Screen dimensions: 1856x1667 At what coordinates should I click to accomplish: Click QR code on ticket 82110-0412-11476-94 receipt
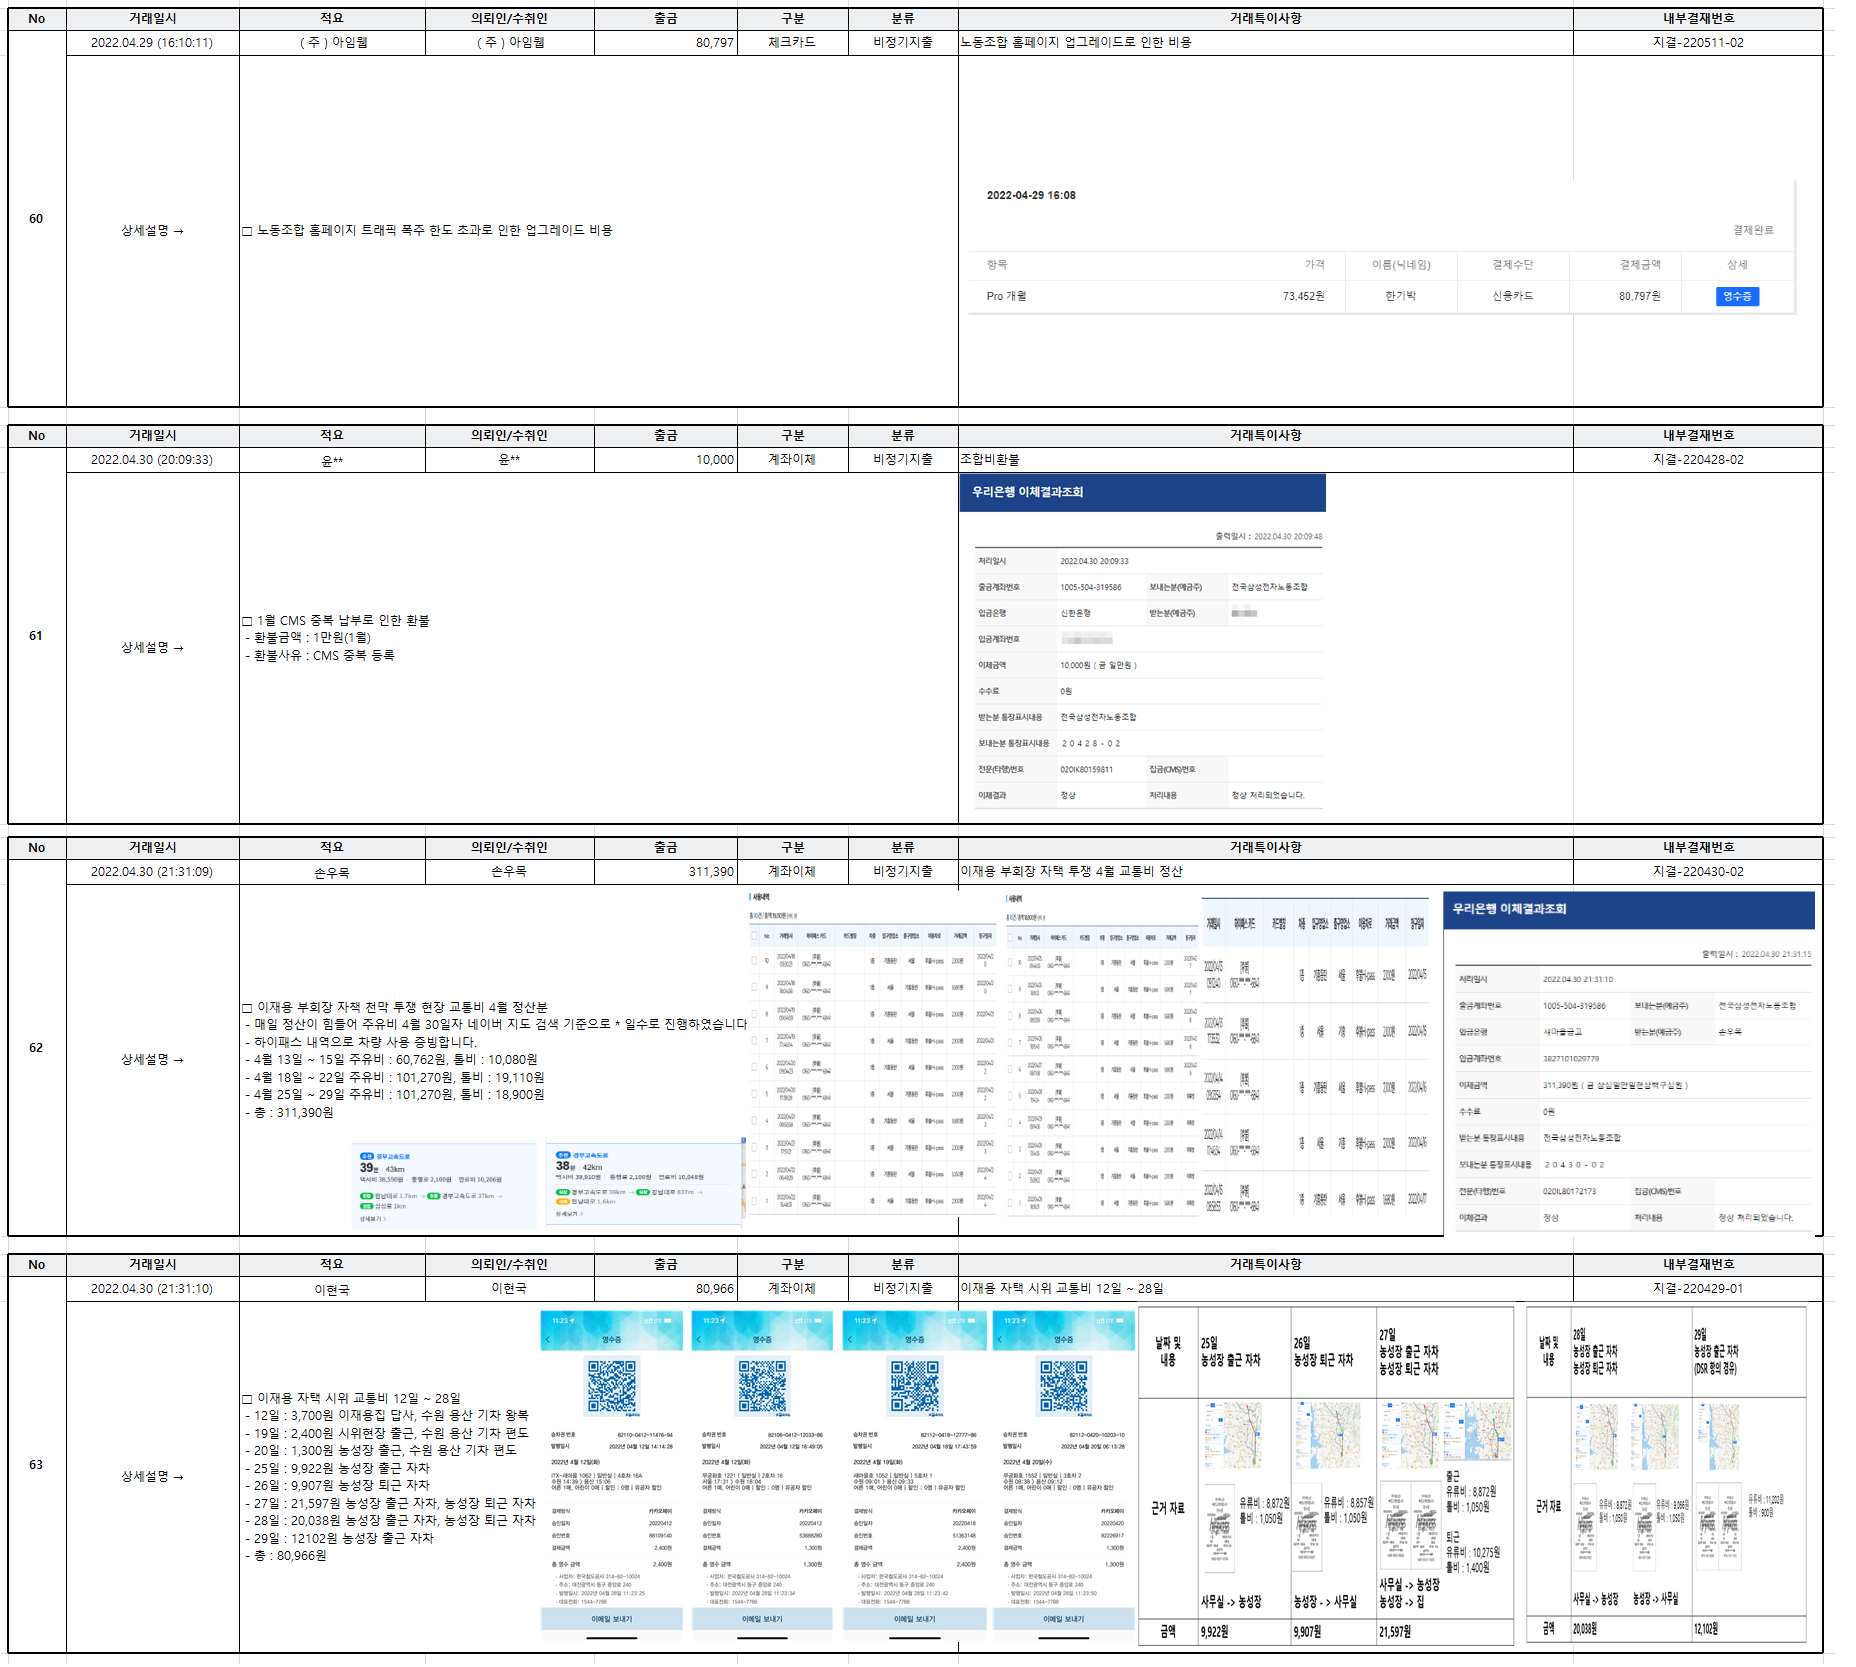coord(611,1386)
